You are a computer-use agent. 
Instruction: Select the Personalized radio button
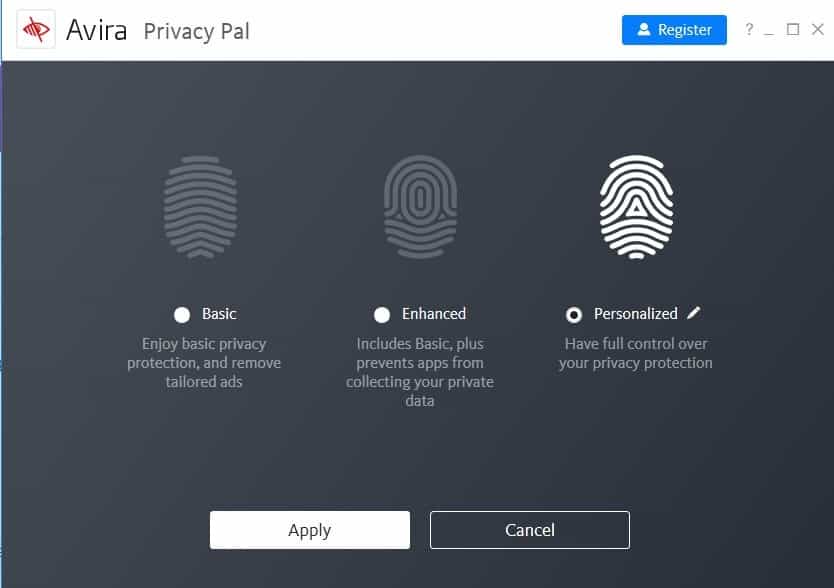[574, 313]
